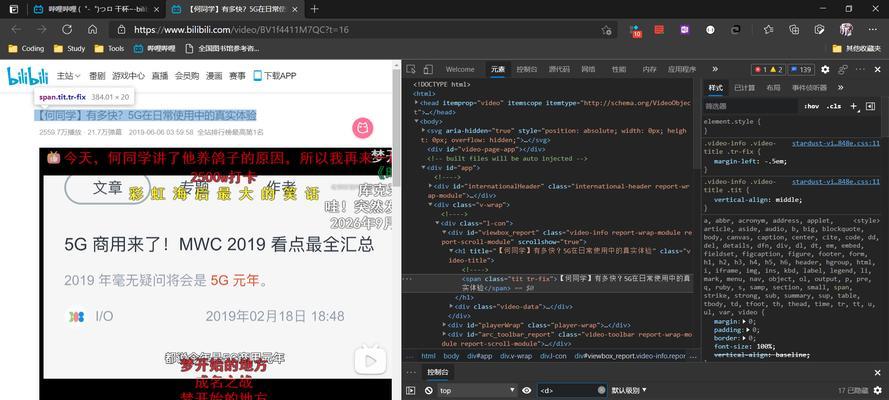Image resolution: width=889 pixels, height=400 pixels.
Task: Expand margin property in styles pane
Action: pos(744,321)
